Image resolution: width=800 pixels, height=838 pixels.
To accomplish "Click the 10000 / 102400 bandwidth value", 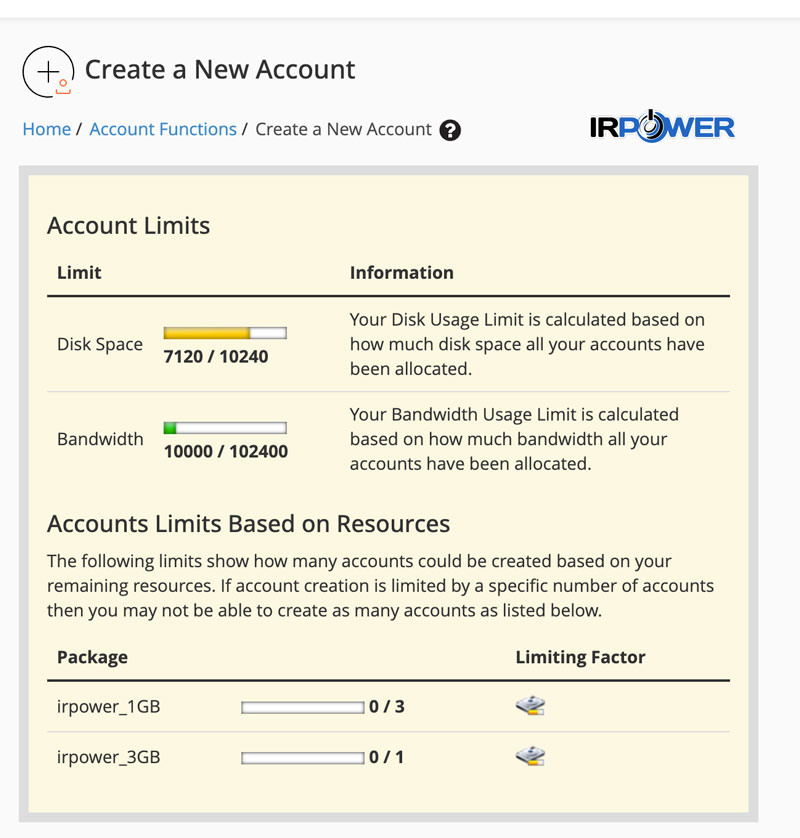I will (x=225, y=451).
